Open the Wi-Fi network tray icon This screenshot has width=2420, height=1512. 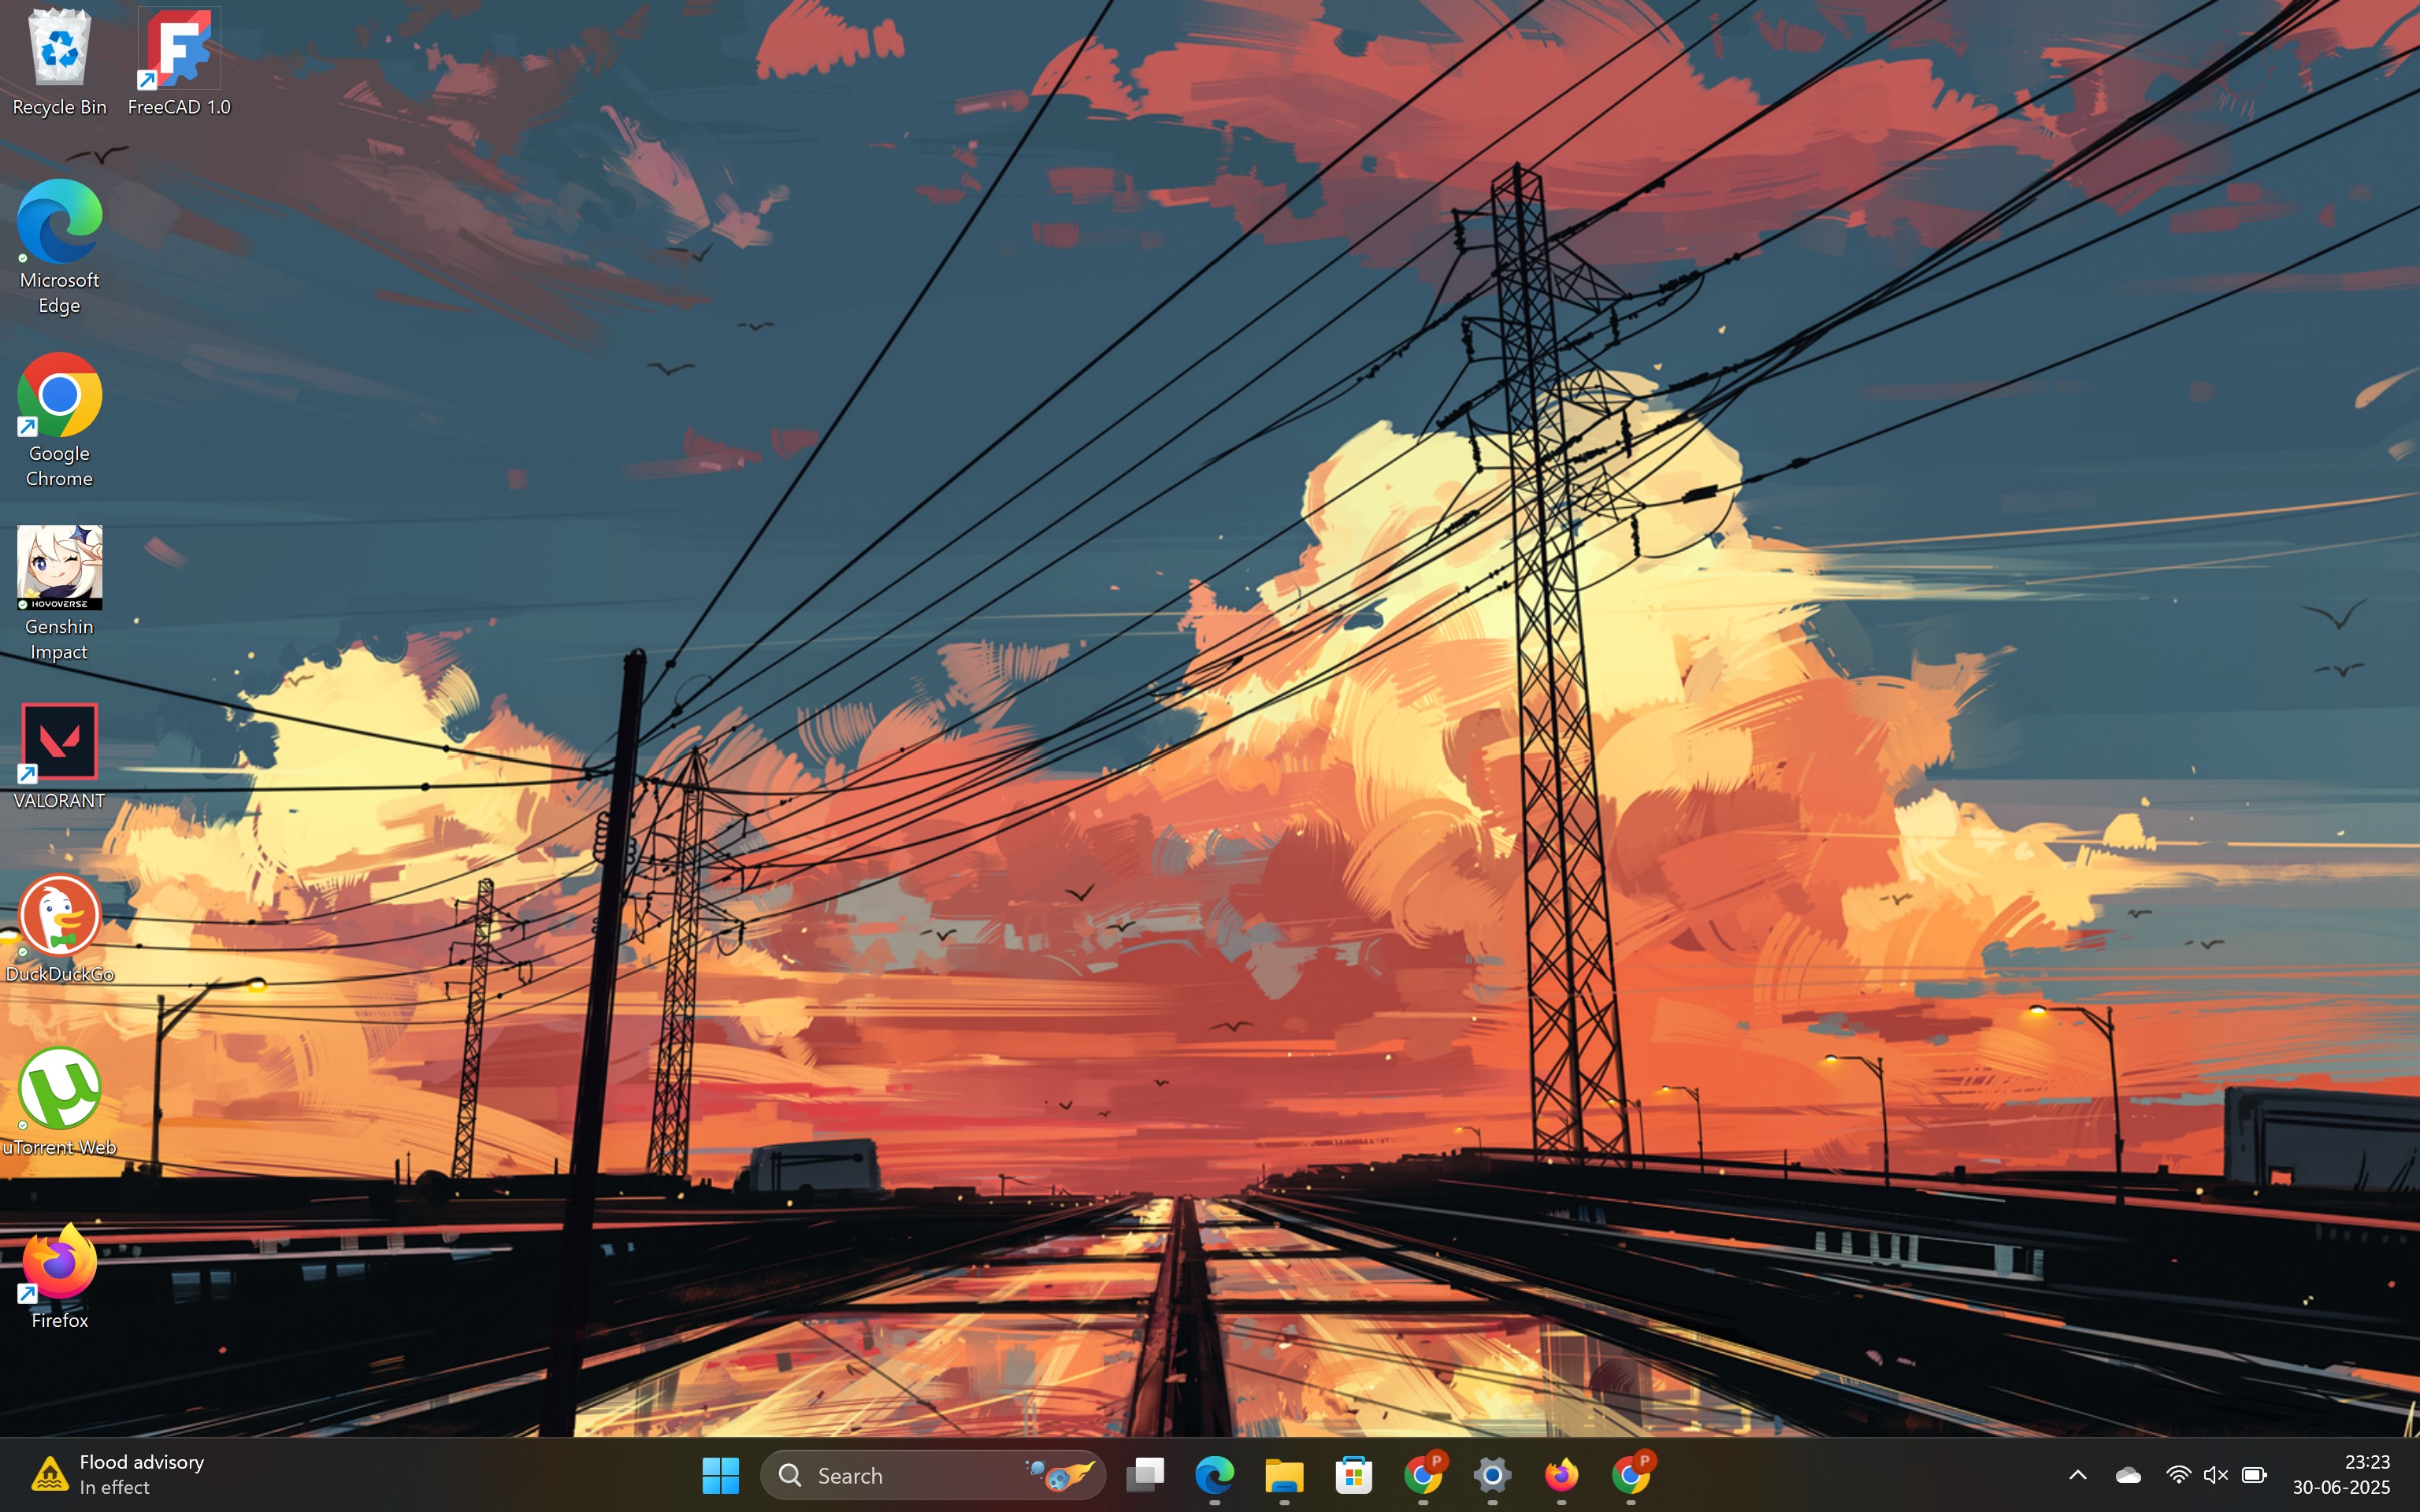pos(2177,1475)
